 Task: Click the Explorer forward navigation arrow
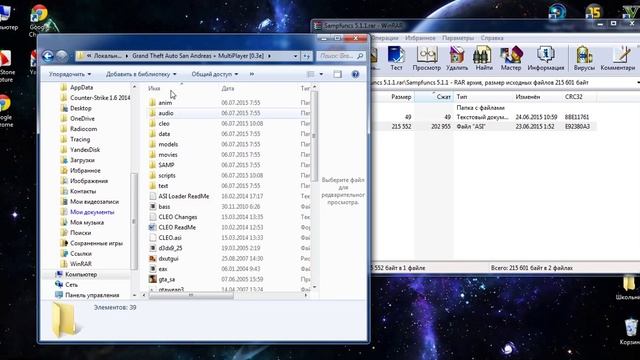[62, 56]
